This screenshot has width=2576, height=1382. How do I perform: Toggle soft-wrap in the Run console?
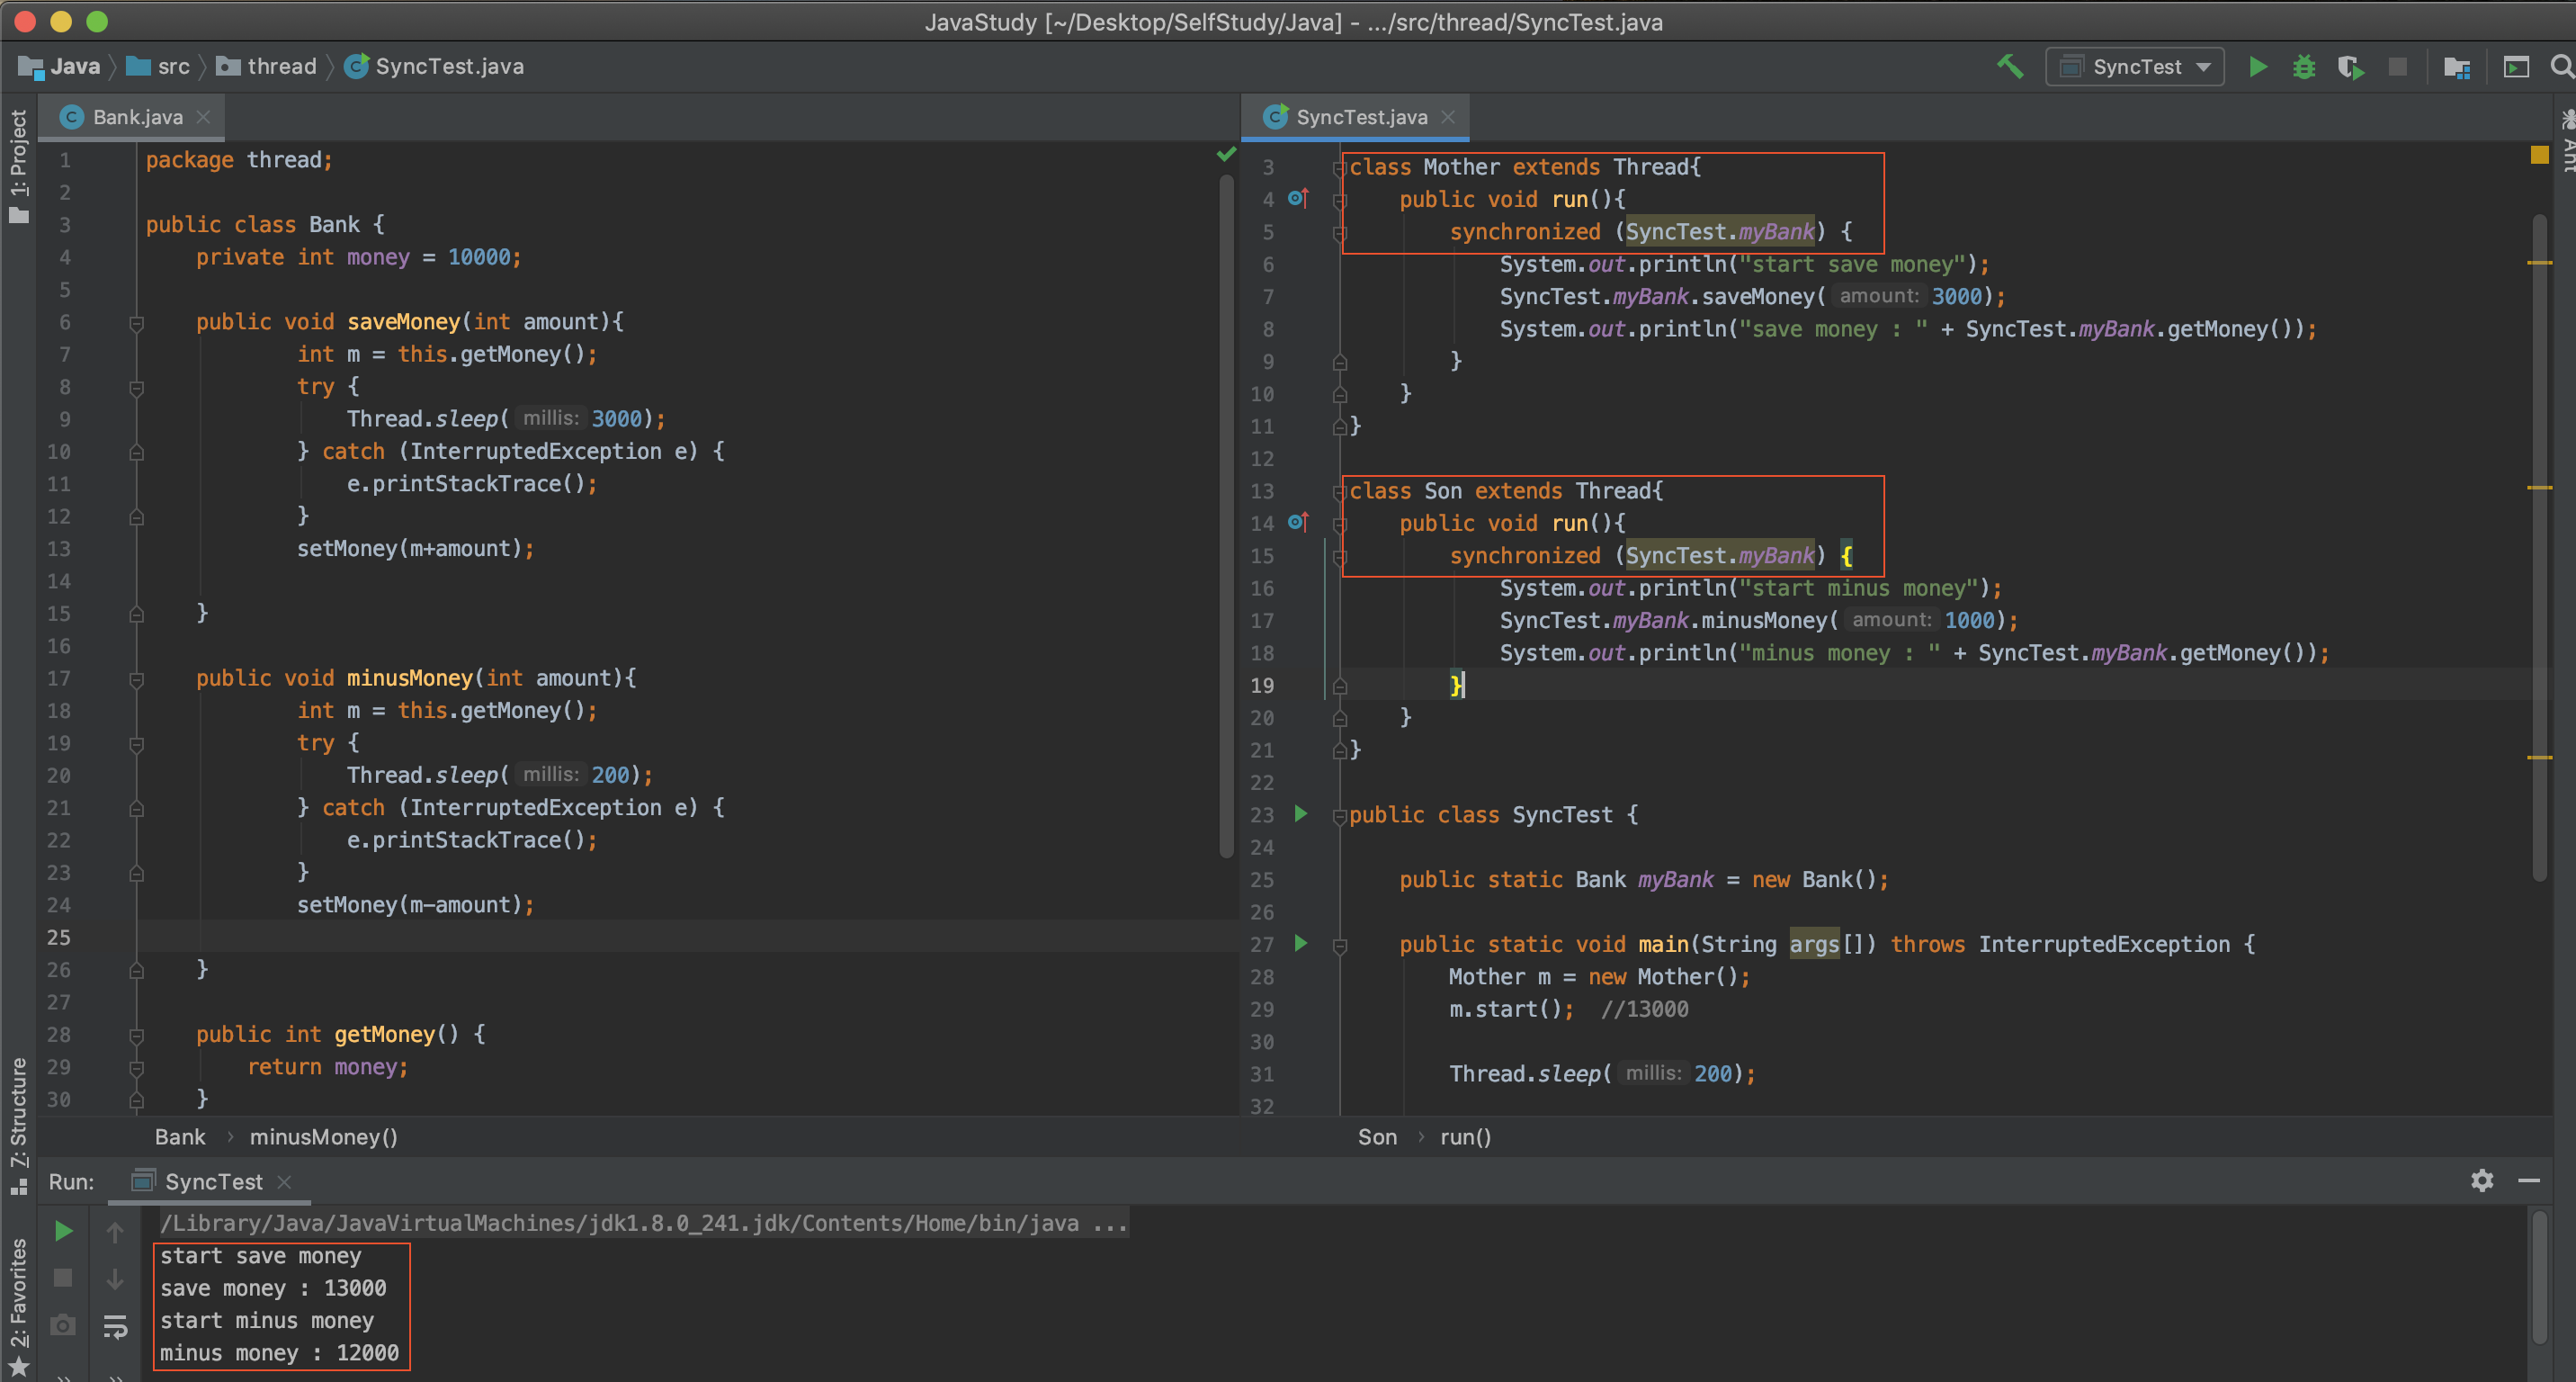[115, 1326]
